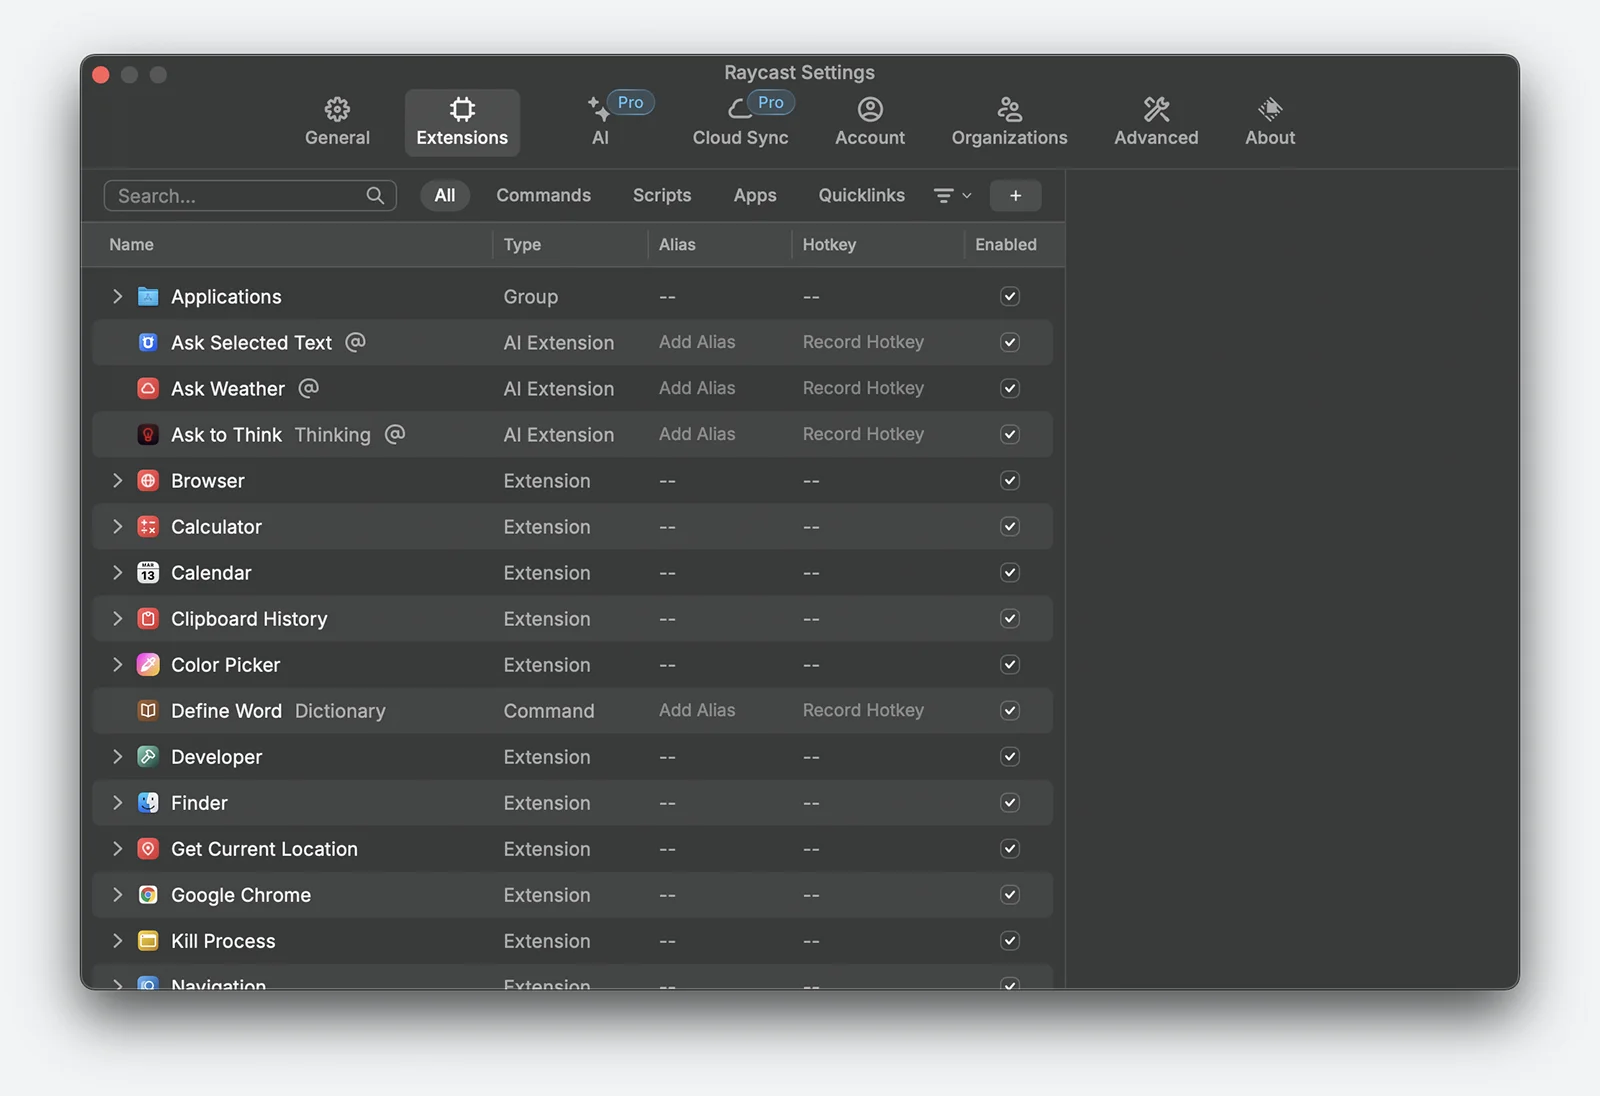The height and width of the screenshot is (1096, 1600).
Task: Click the Developer hammer icon
Action: (148, 756)
